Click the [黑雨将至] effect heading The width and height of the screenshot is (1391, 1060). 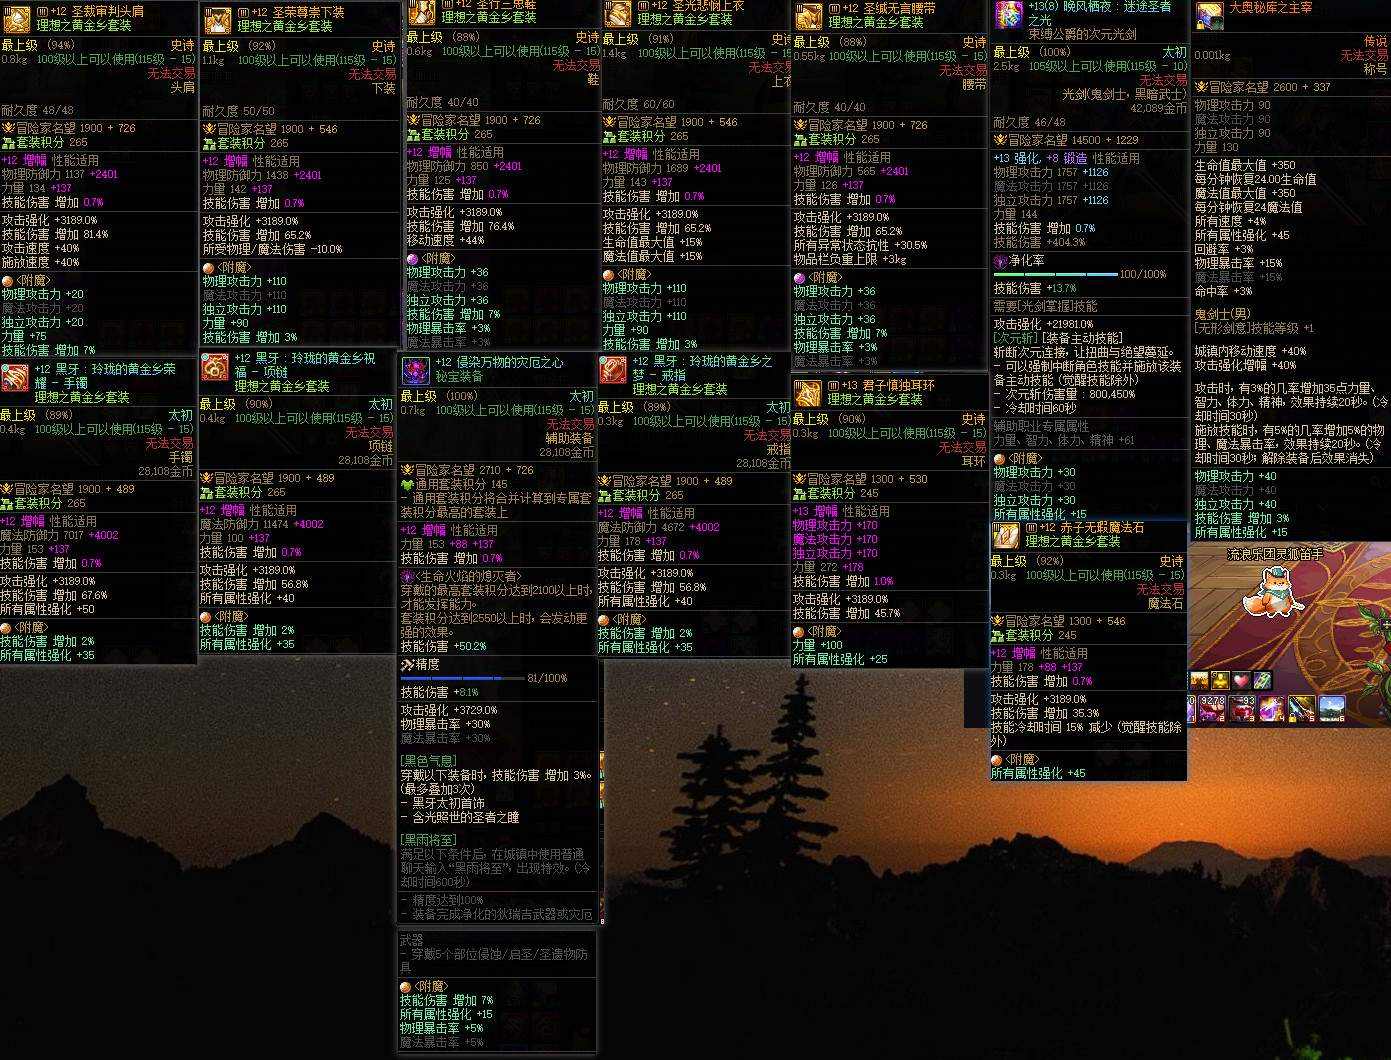click(428, 841)
